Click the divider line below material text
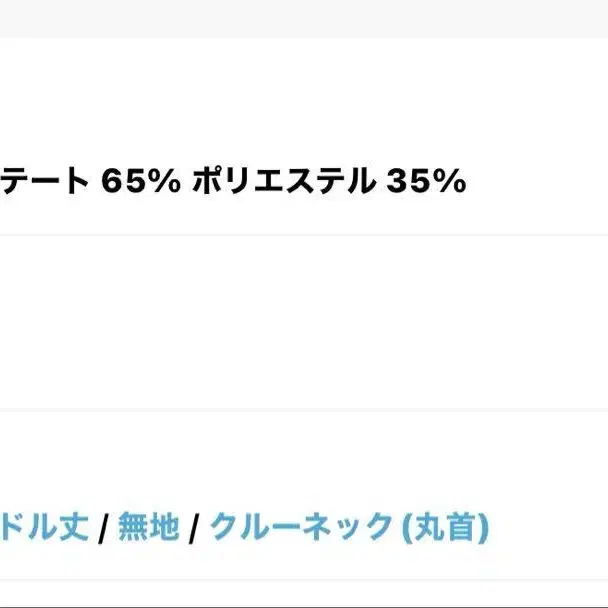Image resolution: width=608 pixels, height=608 pixels. pos(304,235)
